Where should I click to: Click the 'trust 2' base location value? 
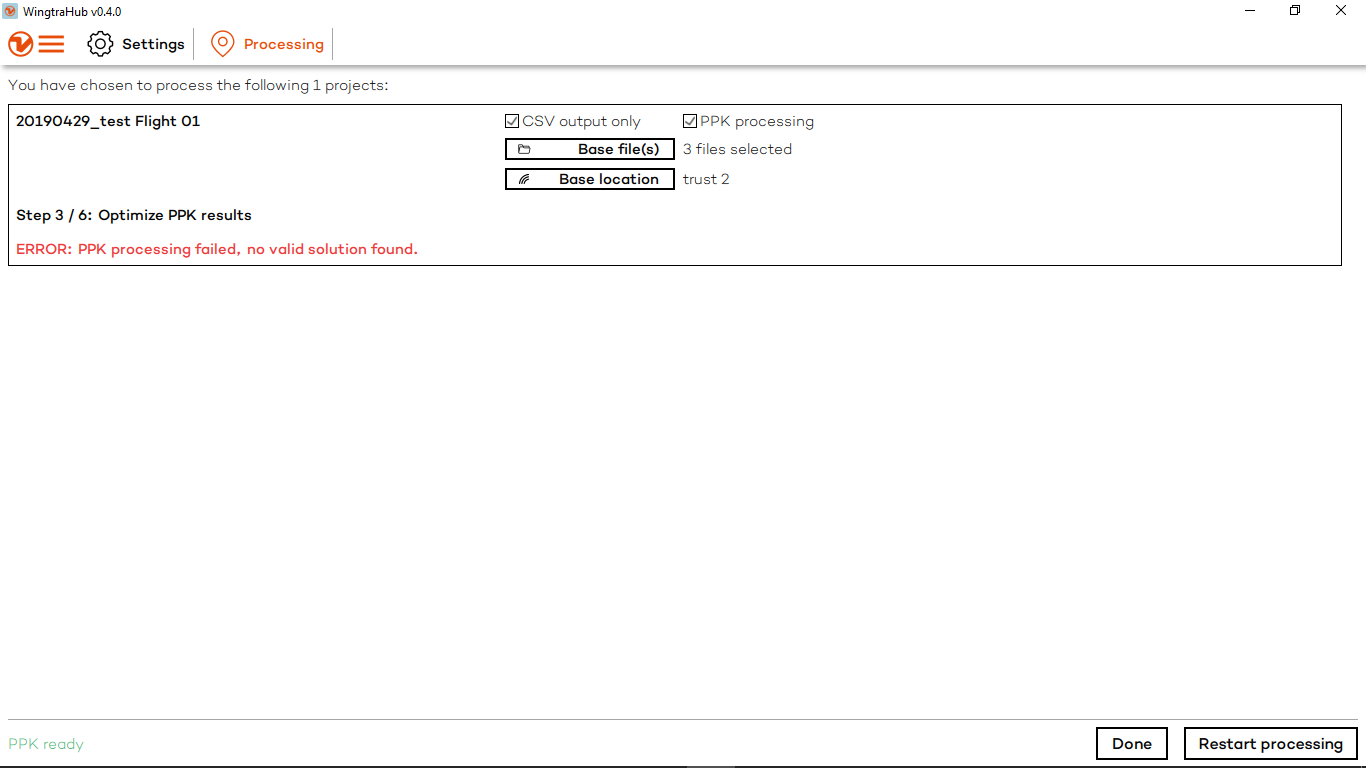(706, 179)
